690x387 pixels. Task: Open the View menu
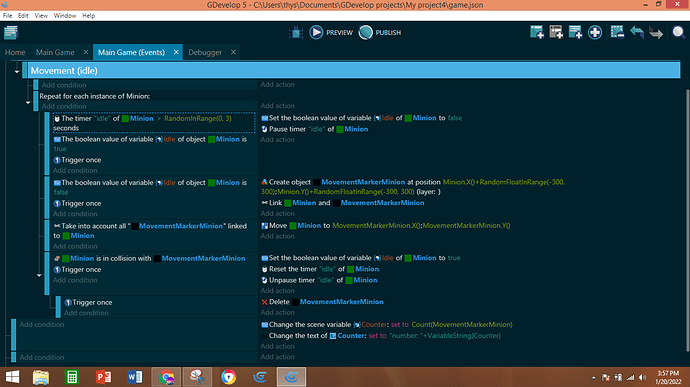coord(41,15)
